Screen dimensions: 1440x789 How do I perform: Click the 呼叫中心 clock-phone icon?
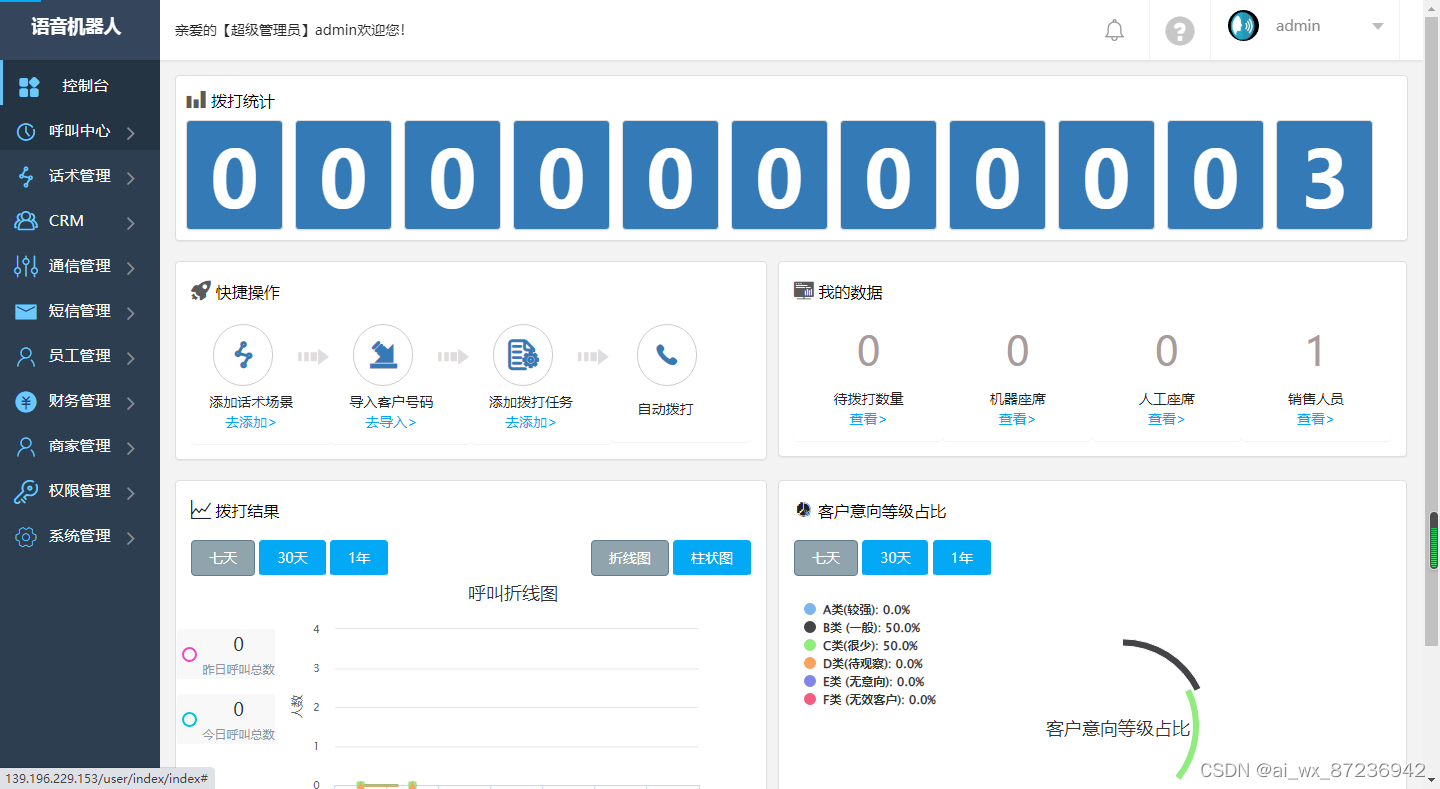tap(27, 131)
